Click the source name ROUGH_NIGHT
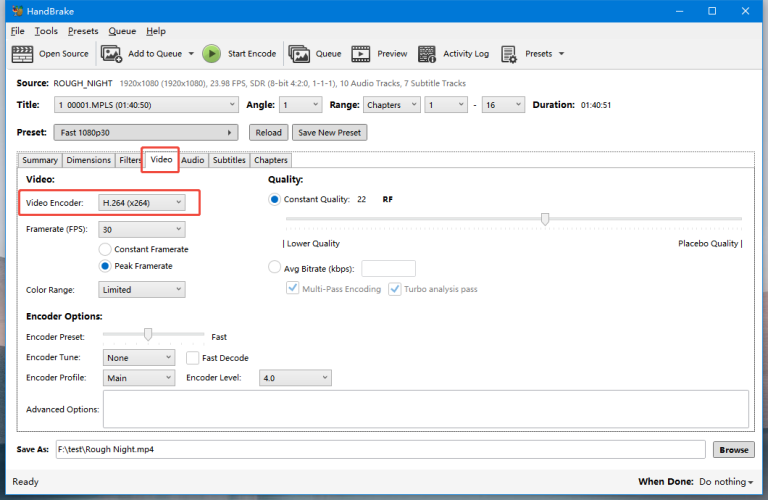The height and width of the screenshot is (500, 768). [x=83, y=83]
